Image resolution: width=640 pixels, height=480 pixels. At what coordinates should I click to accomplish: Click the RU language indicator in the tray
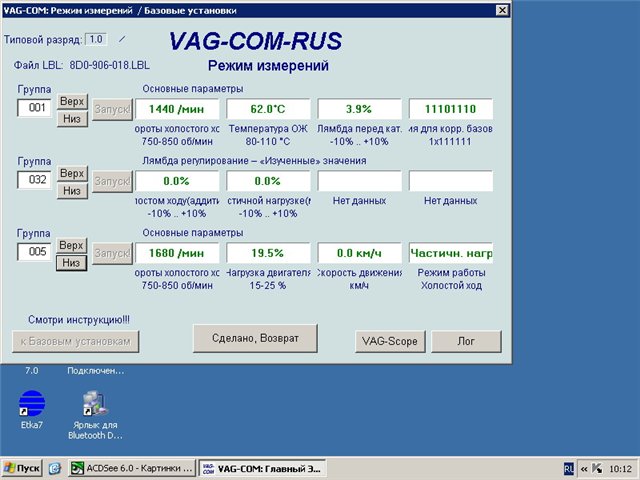568,469
